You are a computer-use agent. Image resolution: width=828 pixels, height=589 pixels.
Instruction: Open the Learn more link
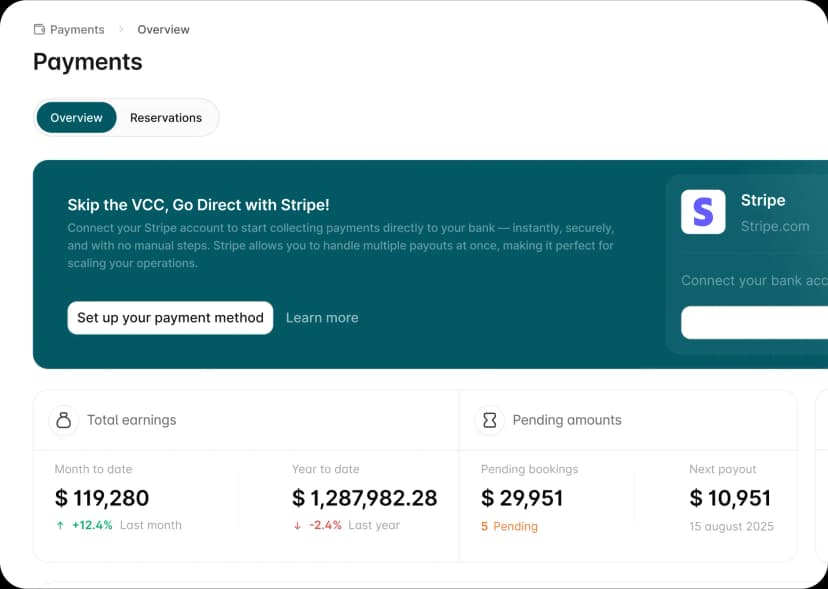(322, 318)
